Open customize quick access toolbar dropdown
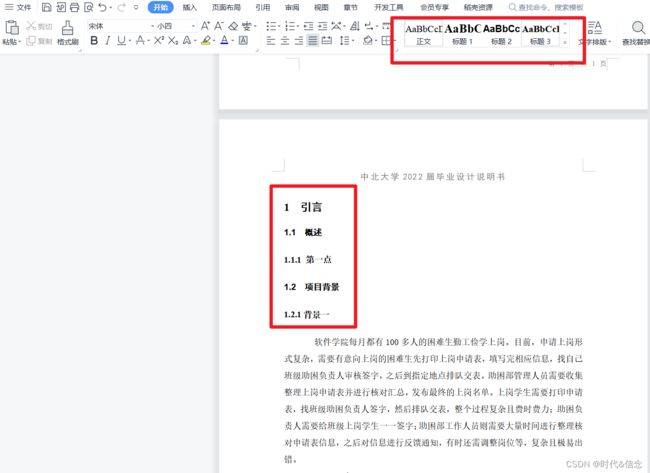Viewport: 650px width, 473px height. 136,7
